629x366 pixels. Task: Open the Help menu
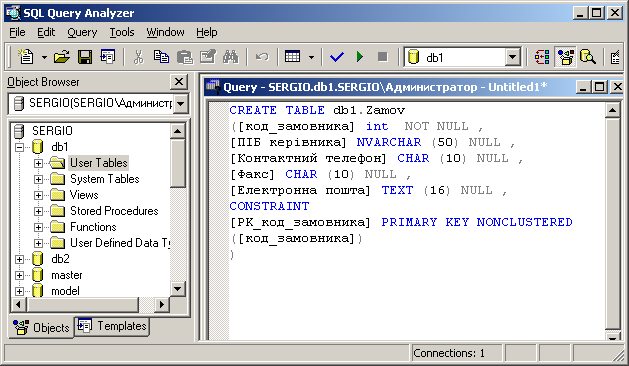tap(207, 32)
